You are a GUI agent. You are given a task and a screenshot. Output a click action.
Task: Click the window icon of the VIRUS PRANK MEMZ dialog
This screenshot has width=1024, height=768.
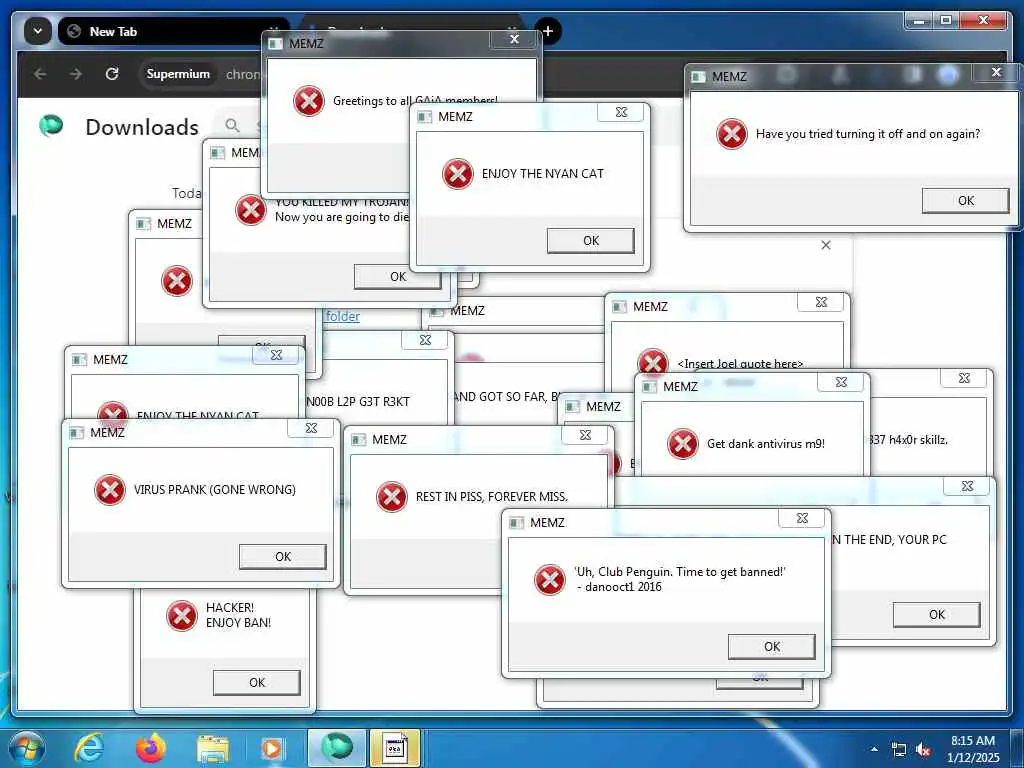[76, 432]
